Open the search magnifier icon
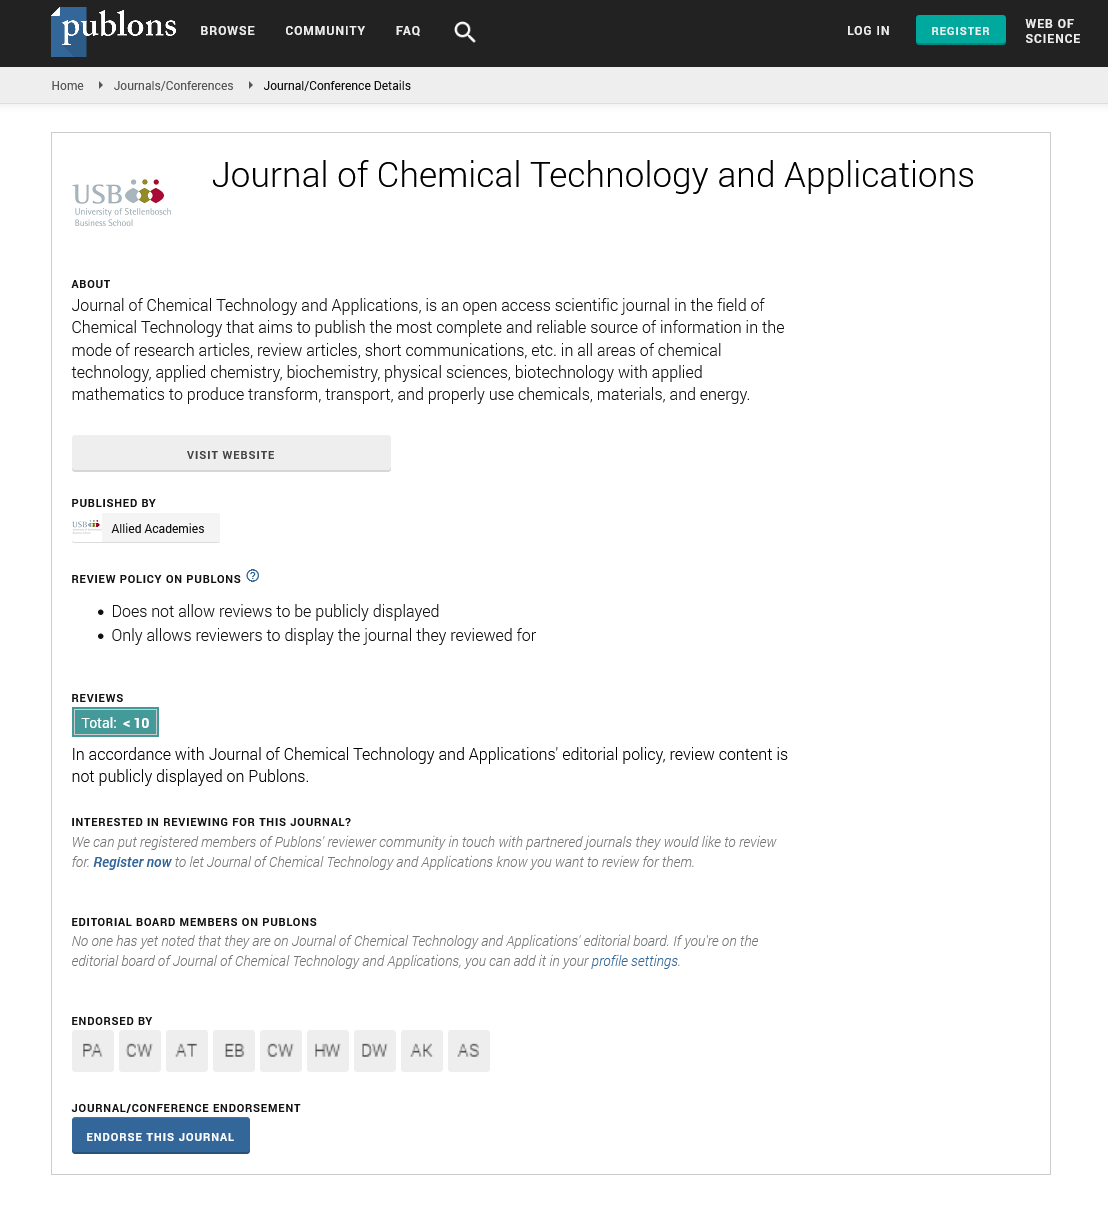The width and height of the screenshot is (1108, 1215). click(x=464, y=32)
